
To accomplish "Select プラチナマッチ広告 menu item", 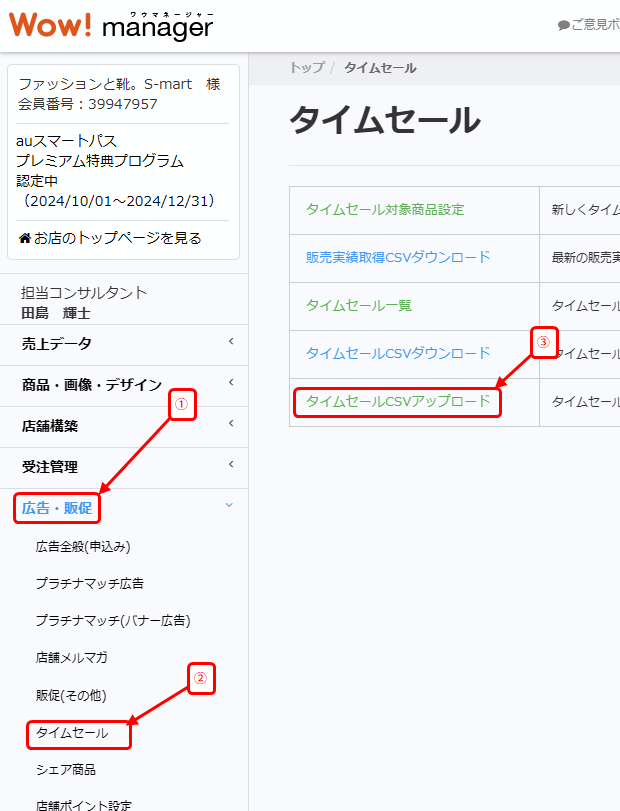I will click(89, 583).
